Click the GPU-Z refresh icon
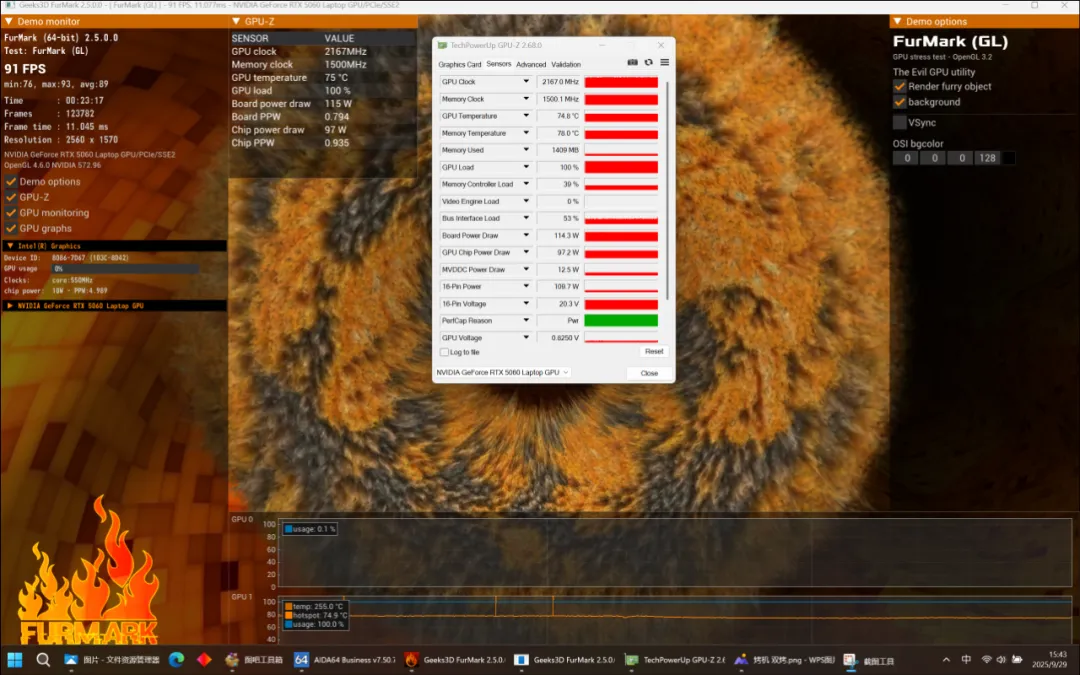Screen dimensions: 1080x675 point(648,63)
